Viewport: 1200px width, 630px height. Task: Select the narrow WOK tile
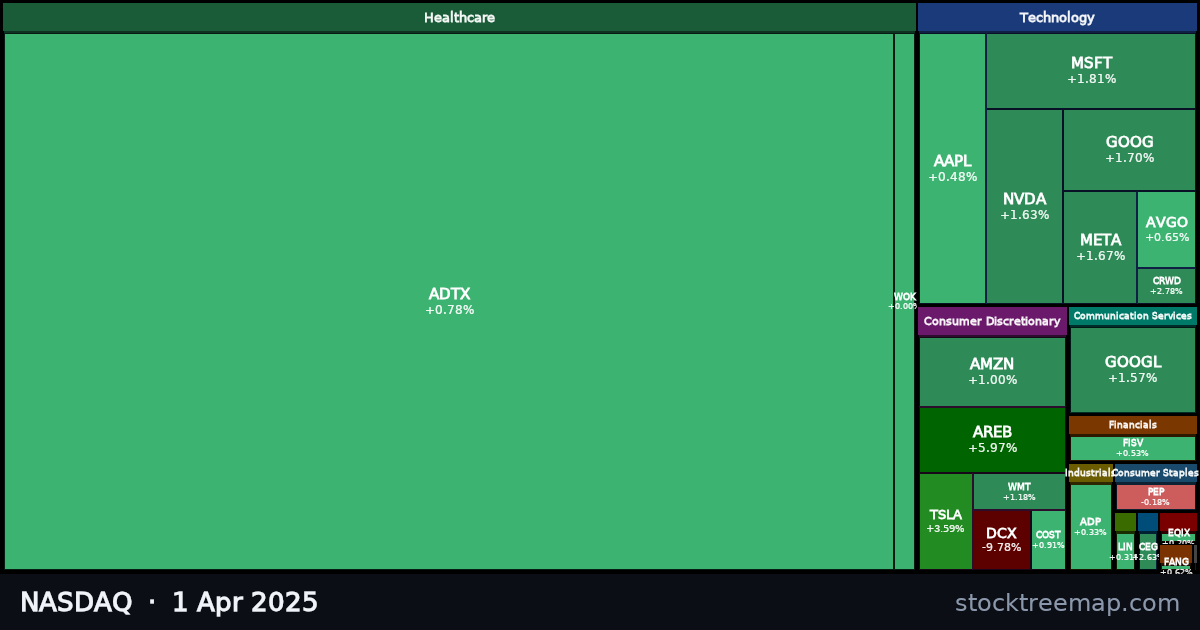pos(904,301)
